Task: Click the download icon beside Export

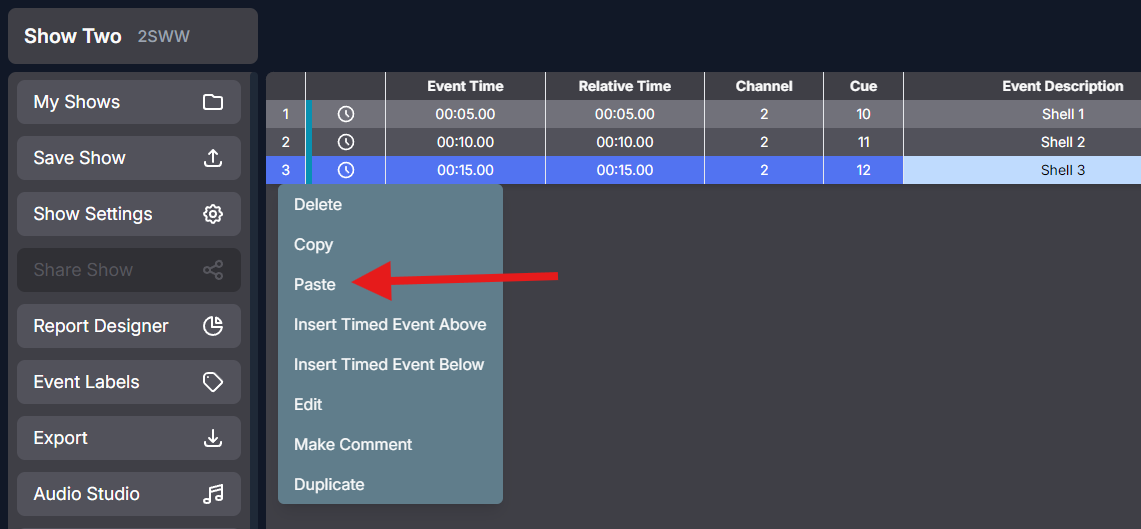Action: point(212,438)
